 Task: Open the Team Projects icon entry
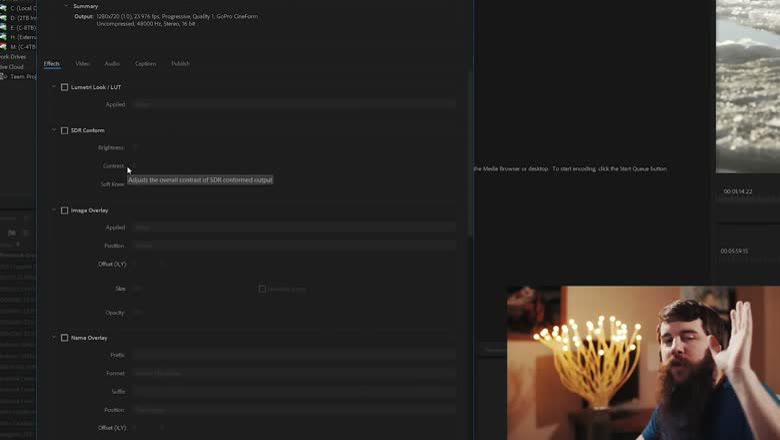3,77
